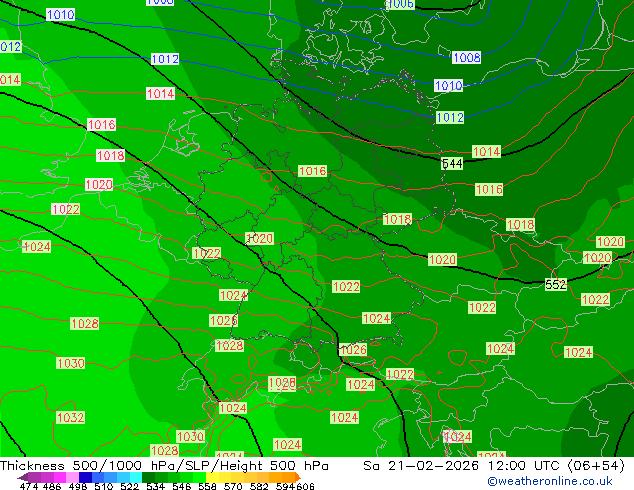
Task: Pick the bright magenta legend swatch
Action: click(59, 477)
